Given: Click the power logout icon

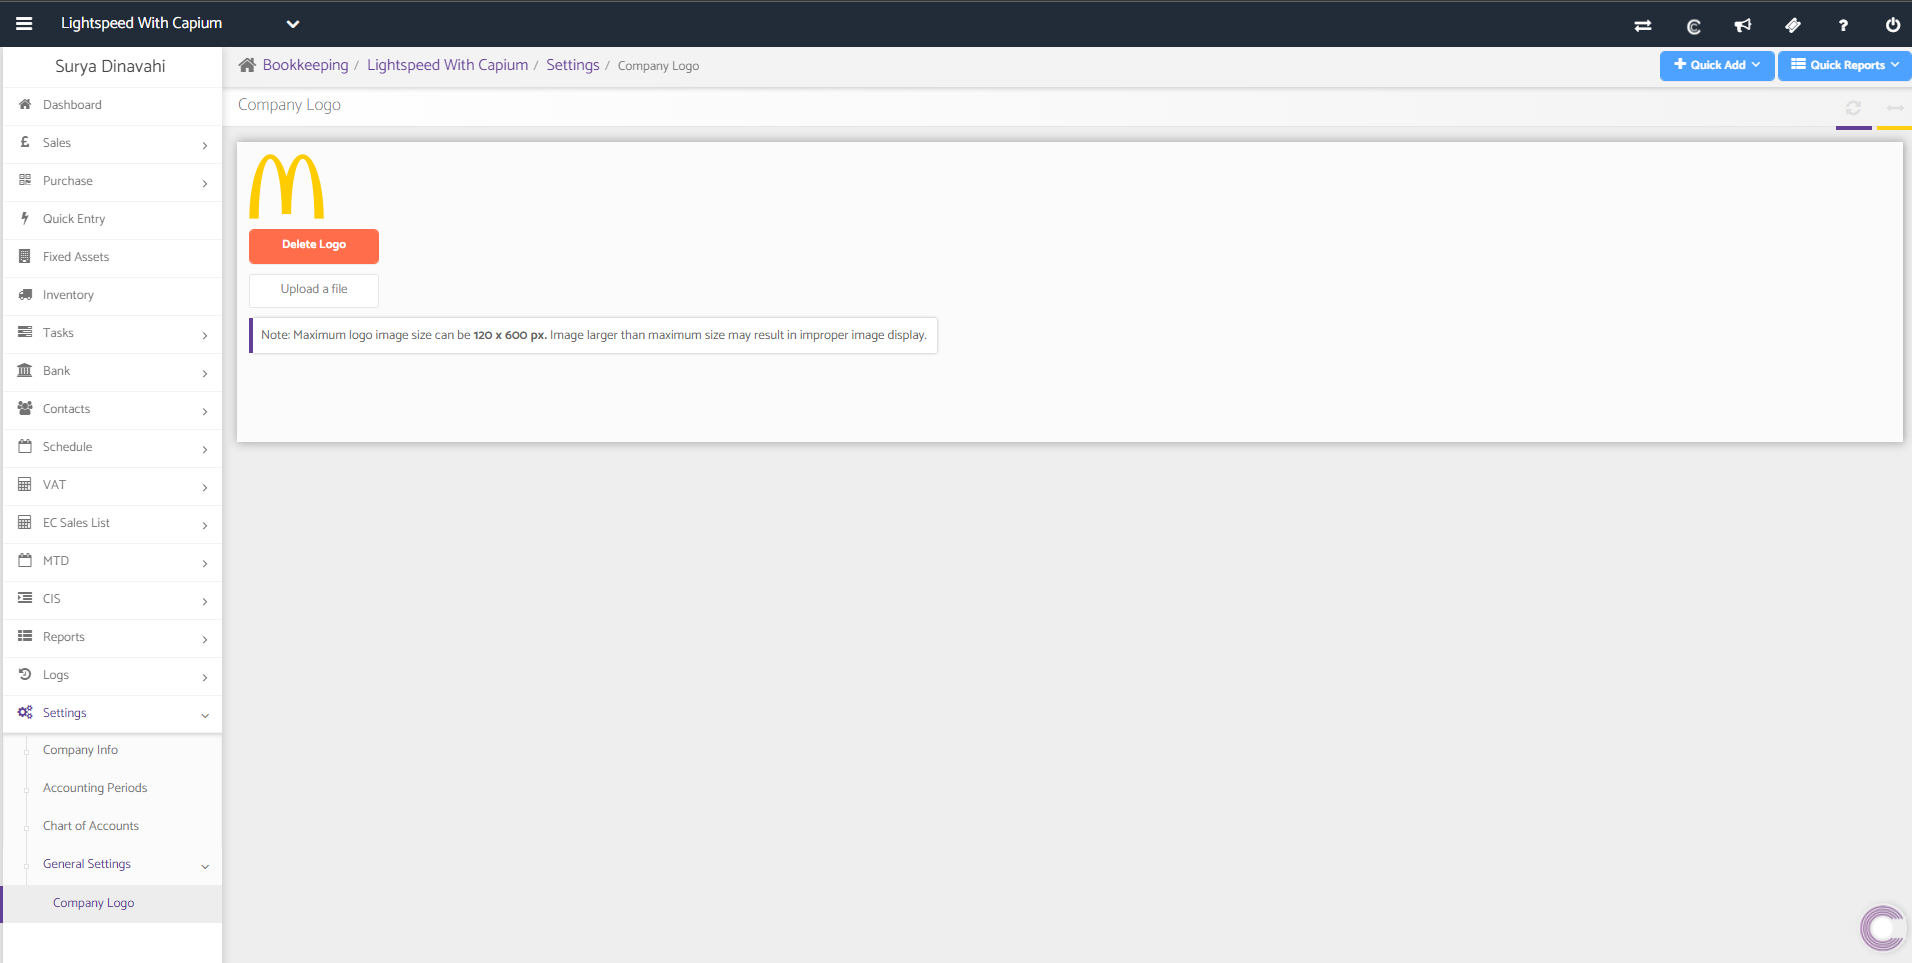Looking at the screenshot, I should [x=1893, y=26].
